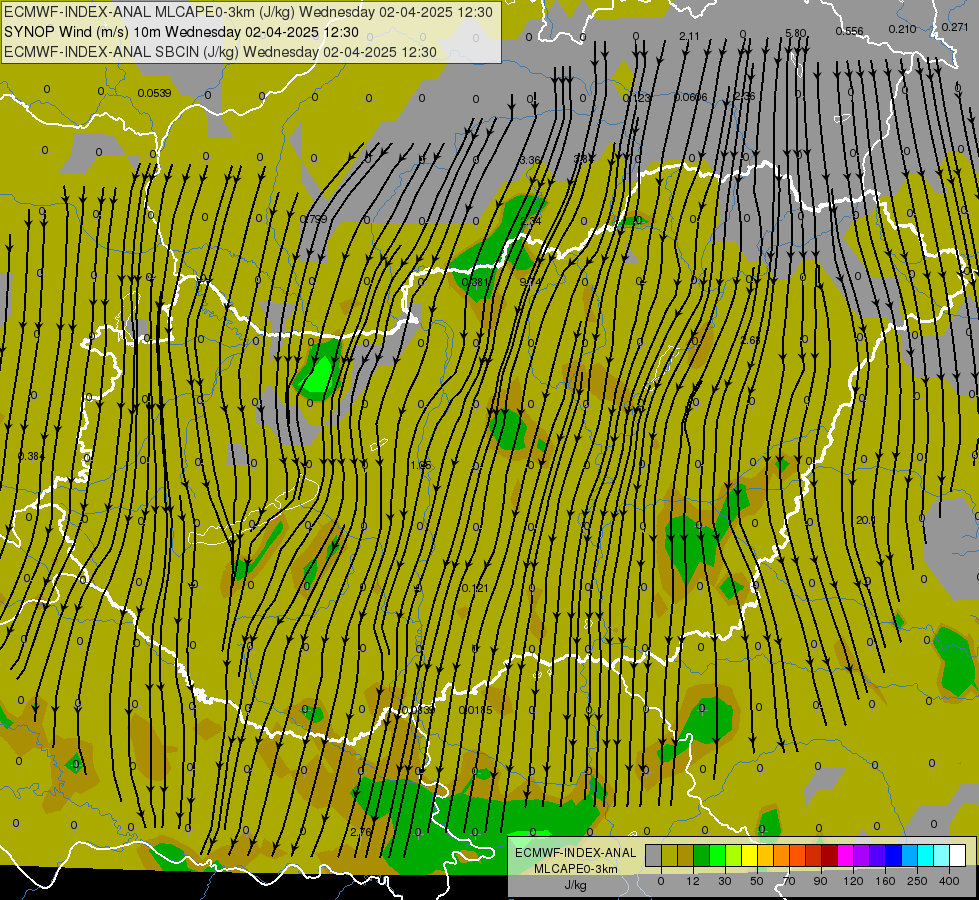Click the dark red legend swatch
Viewport: 979px width, 900px height.
(830, 855)
